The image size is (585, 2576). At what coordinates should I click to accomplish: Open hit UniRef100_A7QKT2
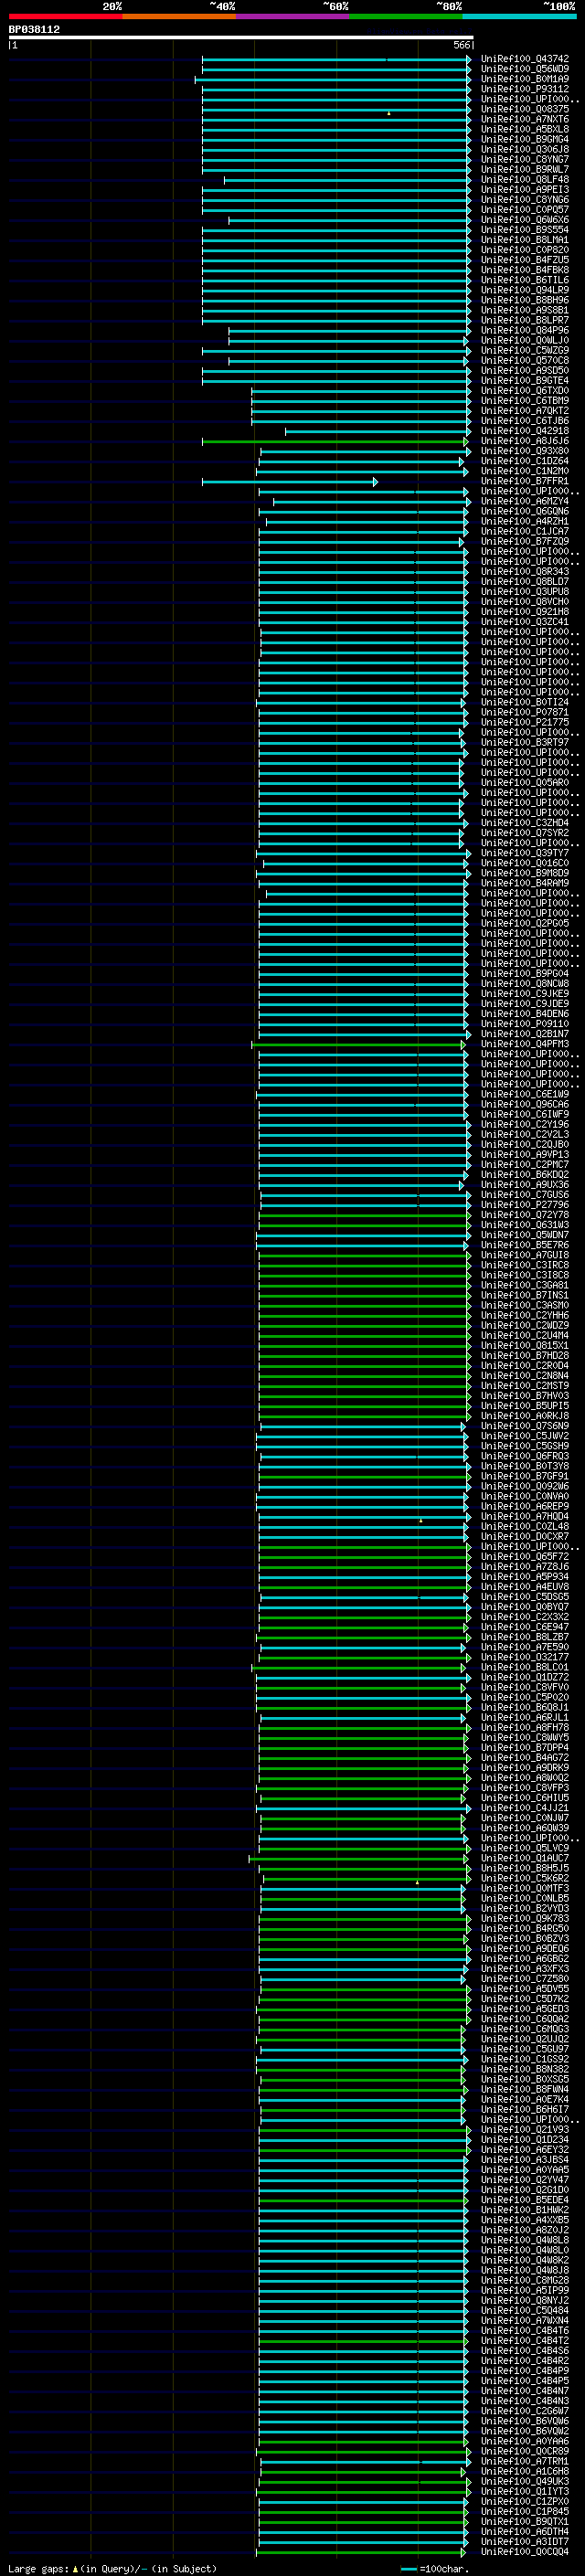[525, 411]
